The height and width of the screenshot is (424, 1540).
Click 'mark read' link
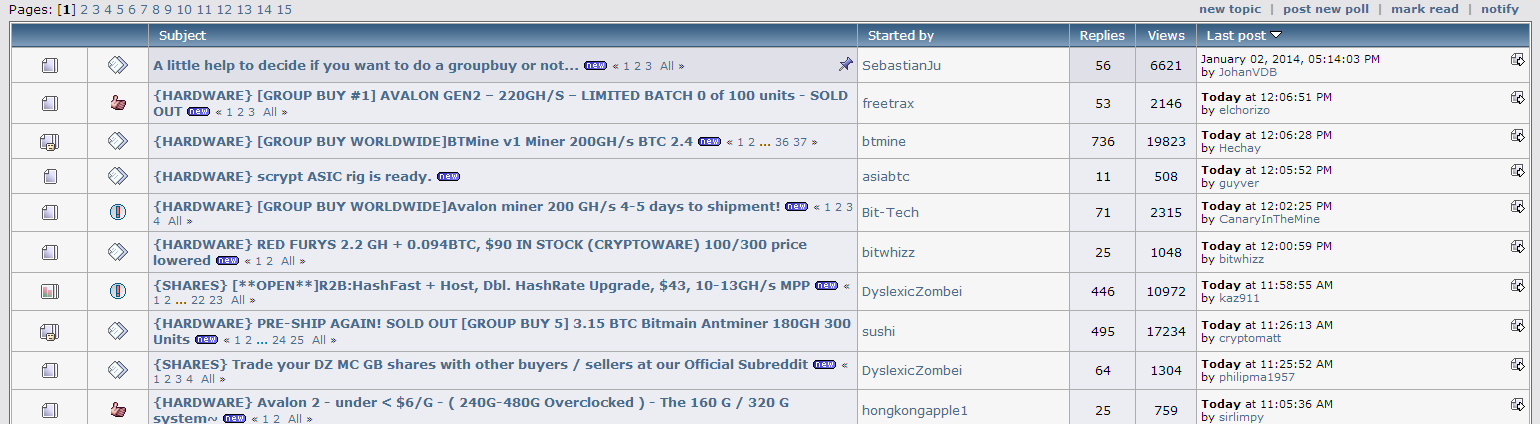pyautogui.click(x=1424, y=9)
